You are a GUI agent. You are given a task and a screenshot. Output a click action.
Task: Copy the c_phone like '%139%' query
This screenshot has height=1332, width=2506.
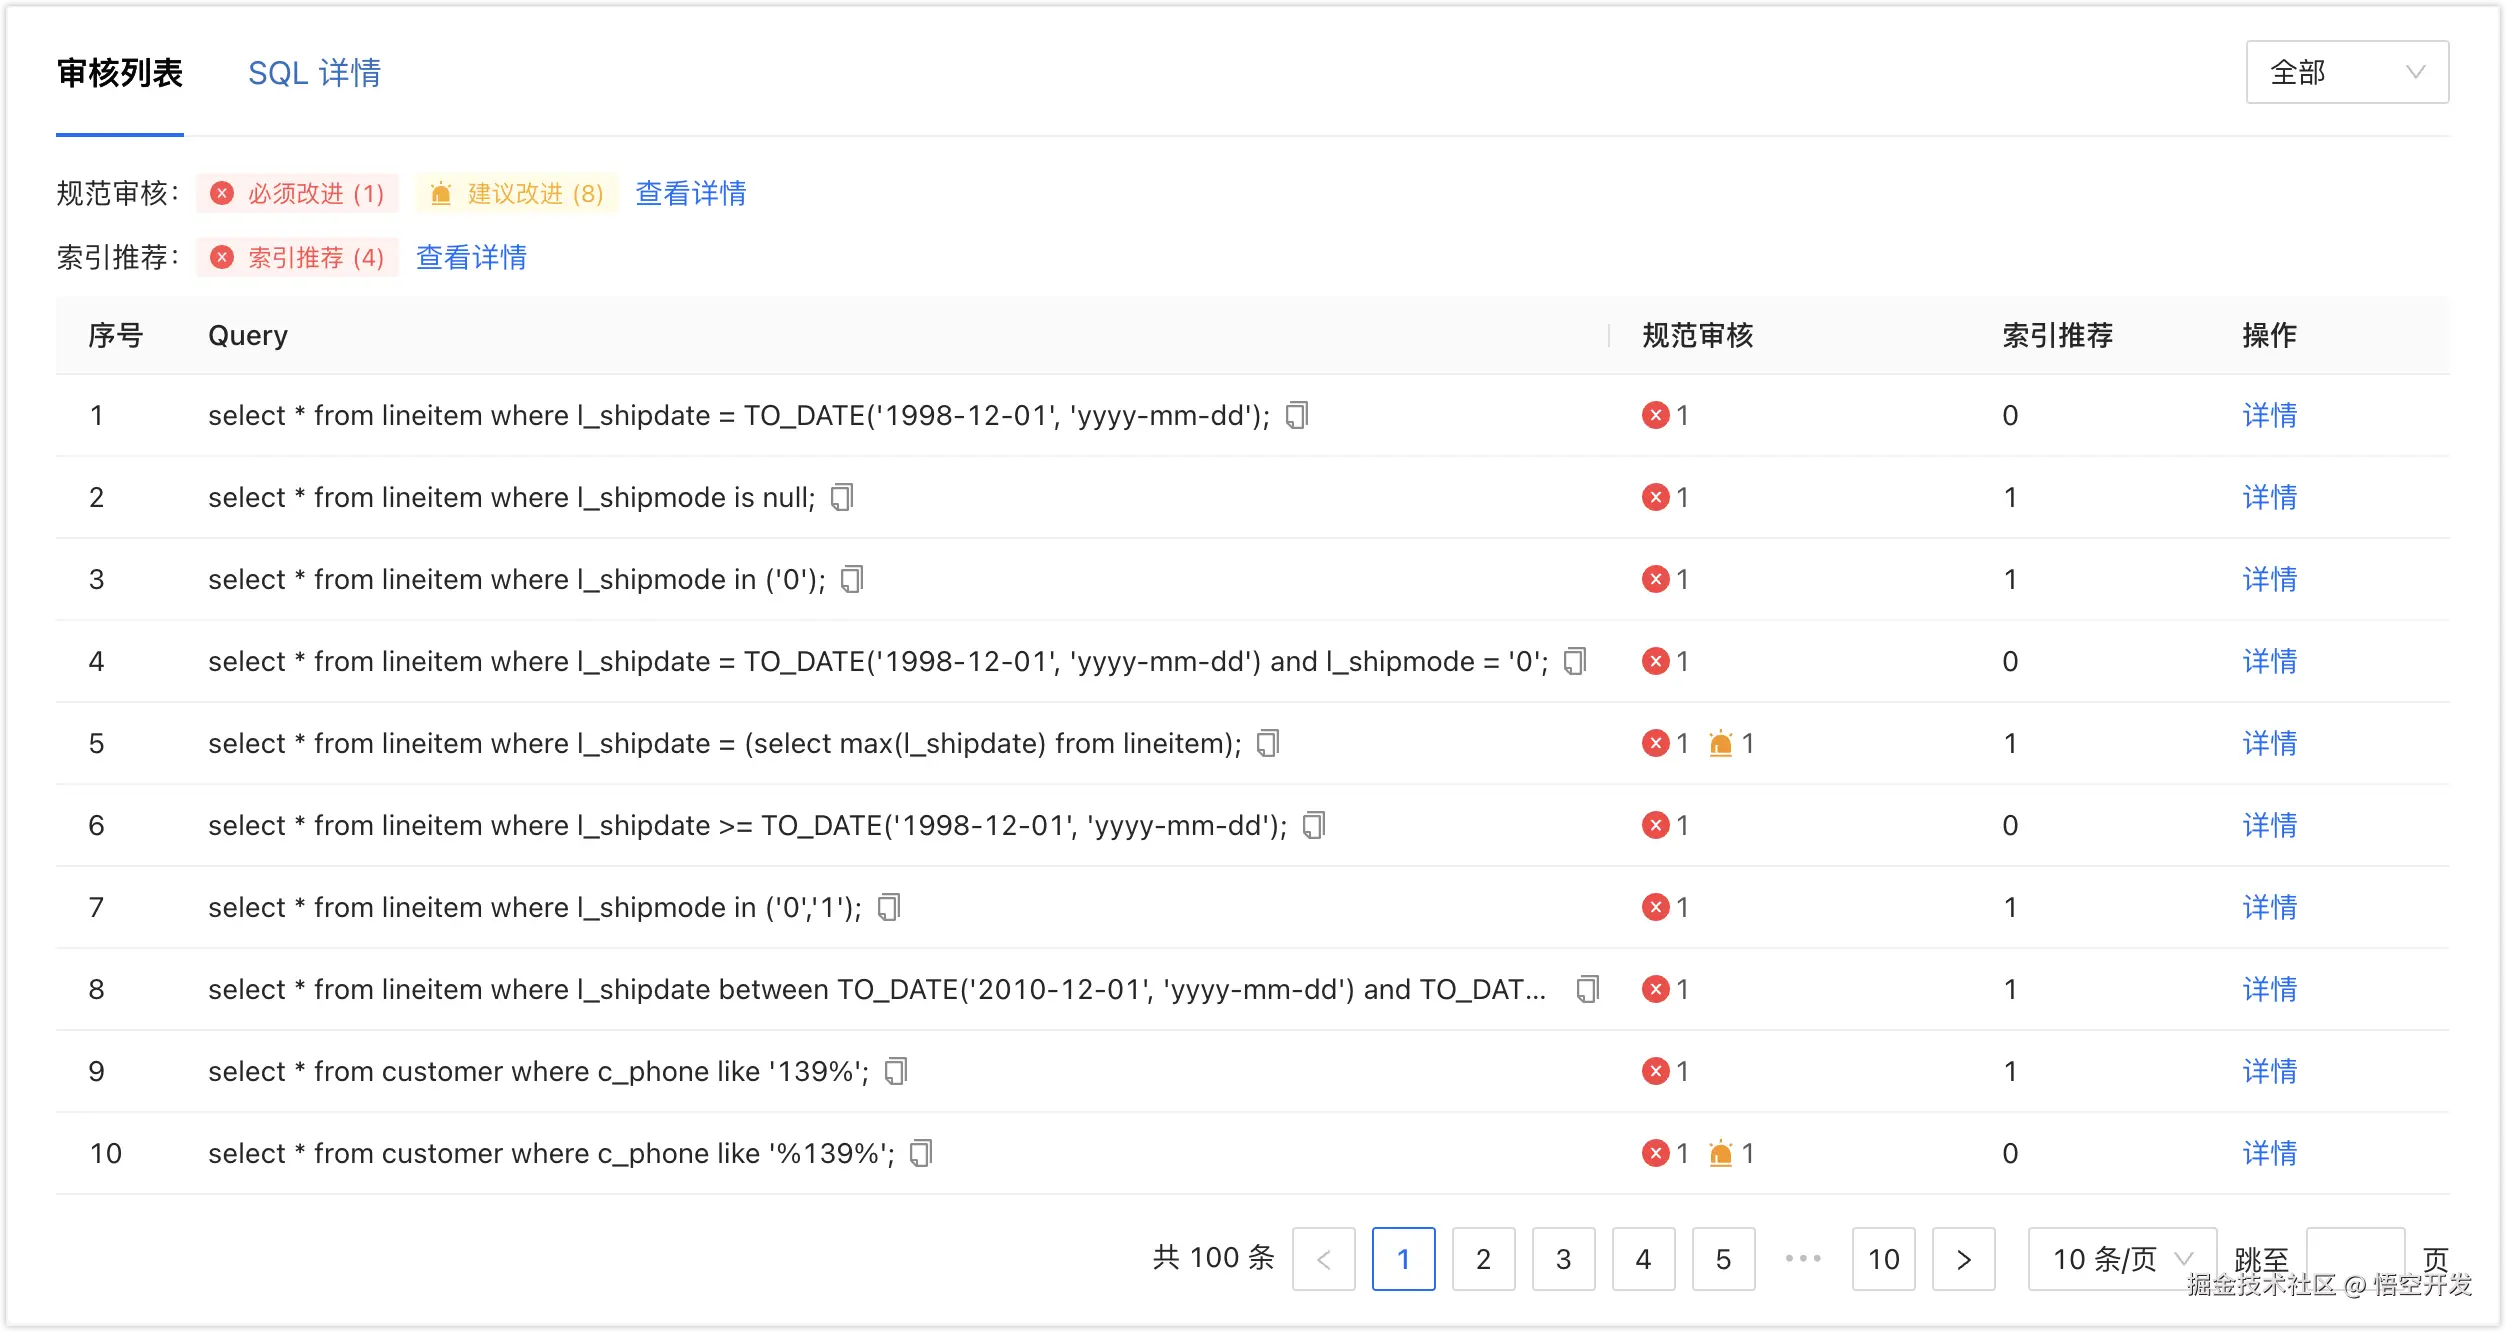pyautogui.click(x=921, y=1153)
